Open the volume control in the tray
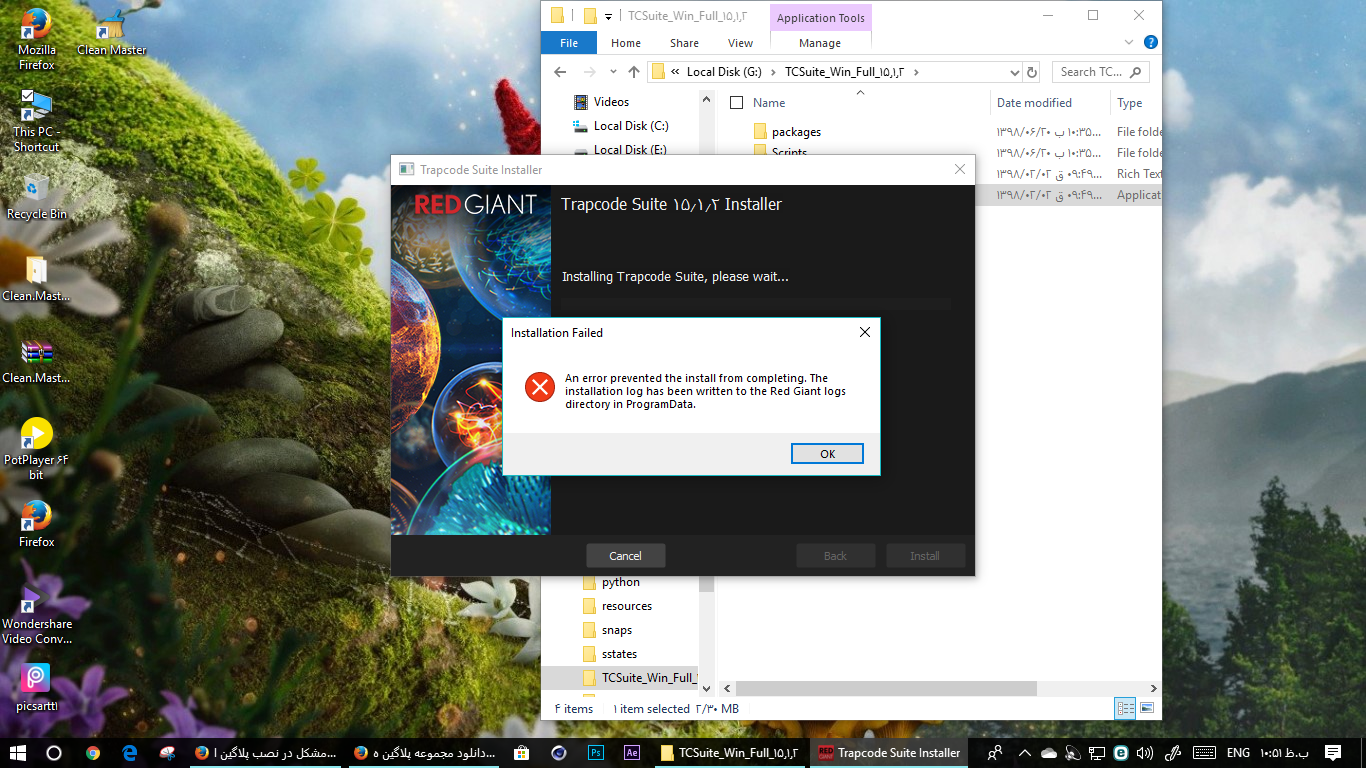The image size is (1366, 768). click(x=1145, y=752)
